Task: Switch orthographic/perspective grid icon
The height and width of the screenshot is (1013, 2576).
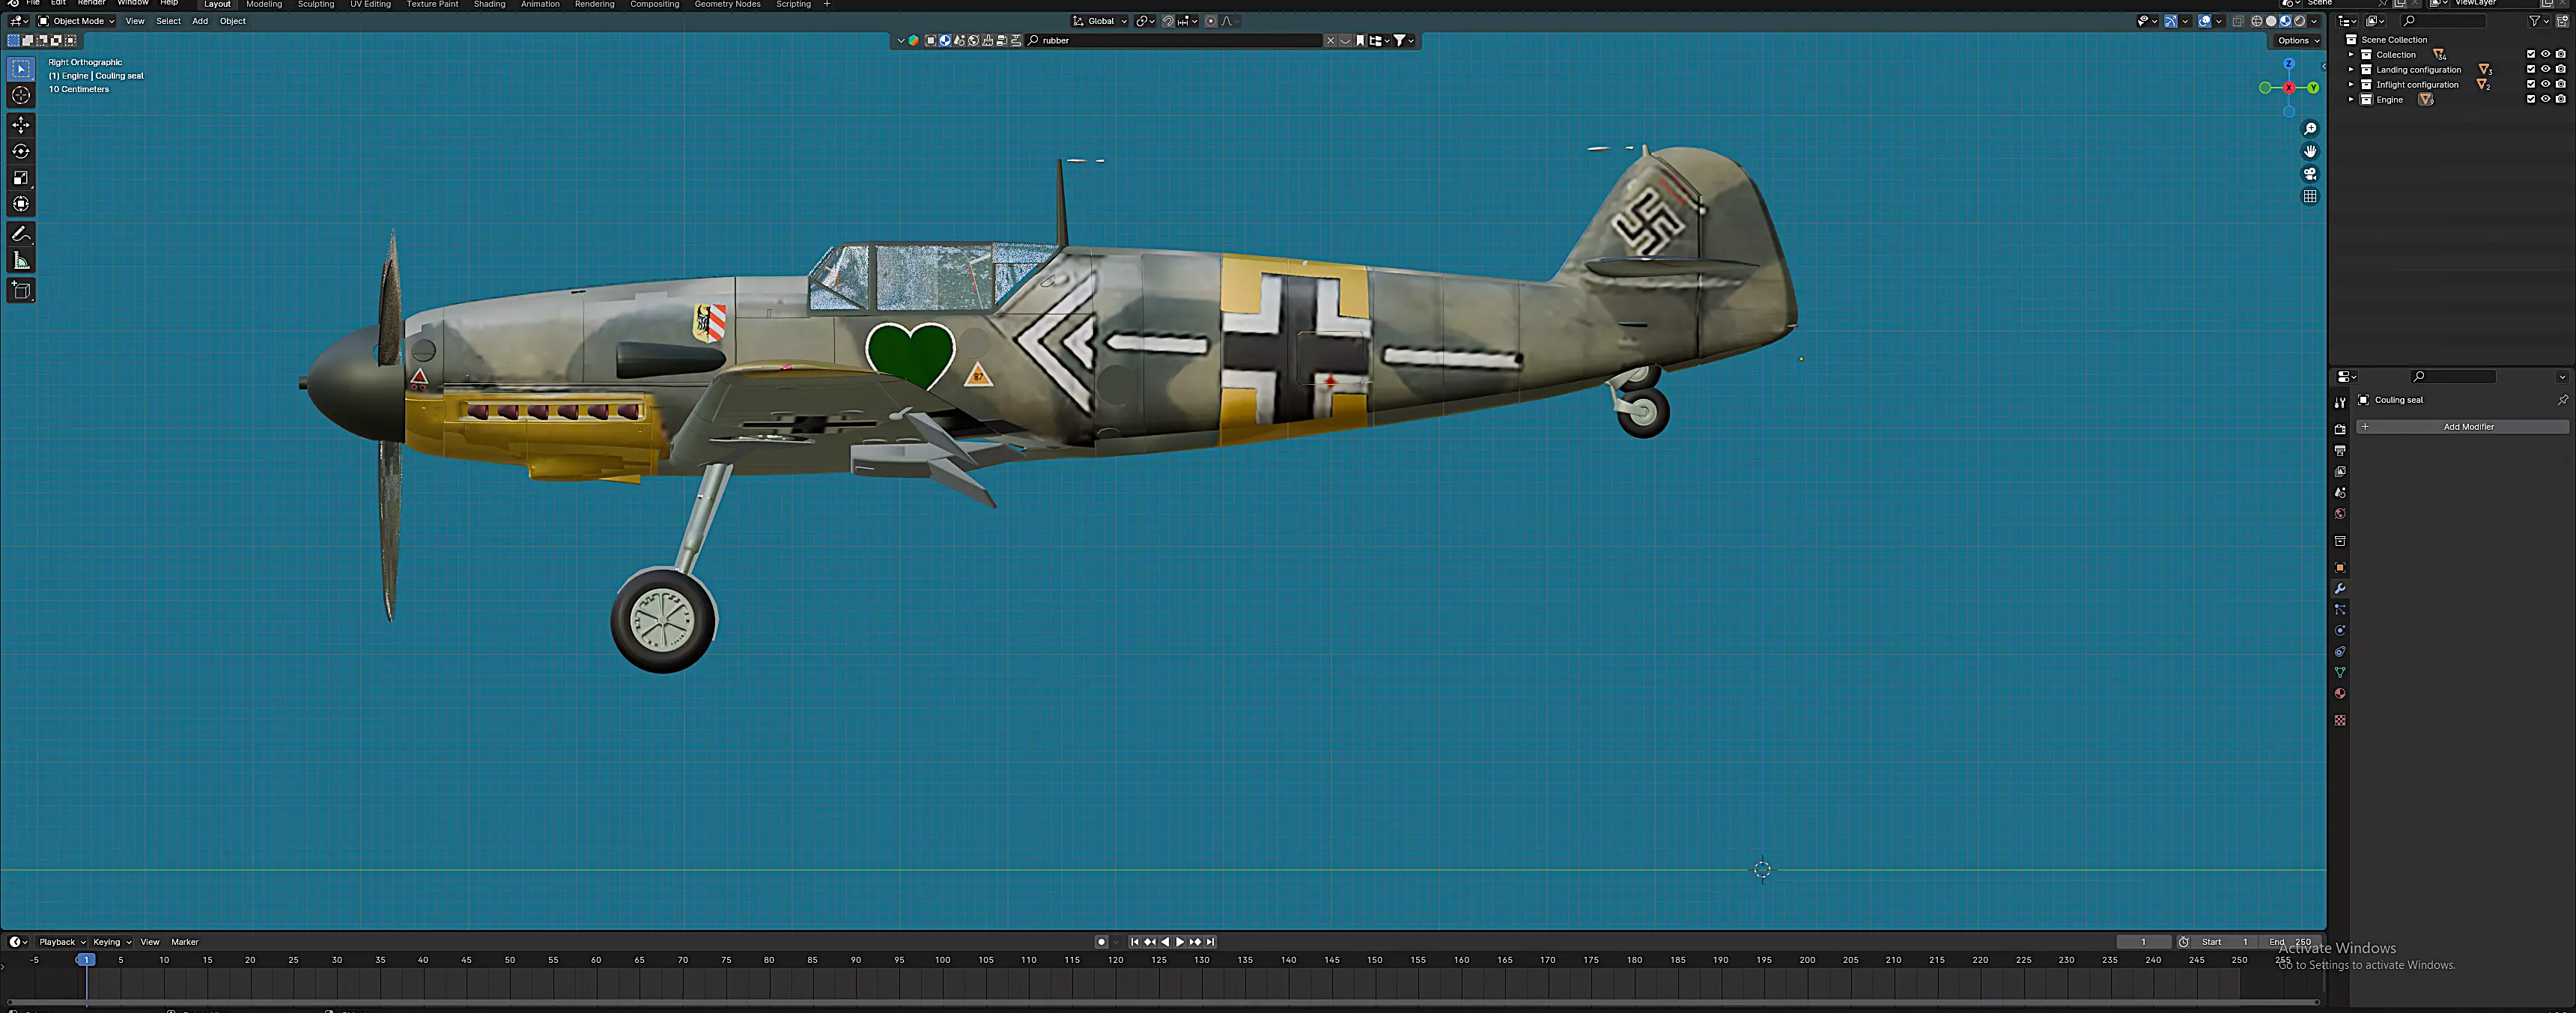Action: (x=2310, y=196)
